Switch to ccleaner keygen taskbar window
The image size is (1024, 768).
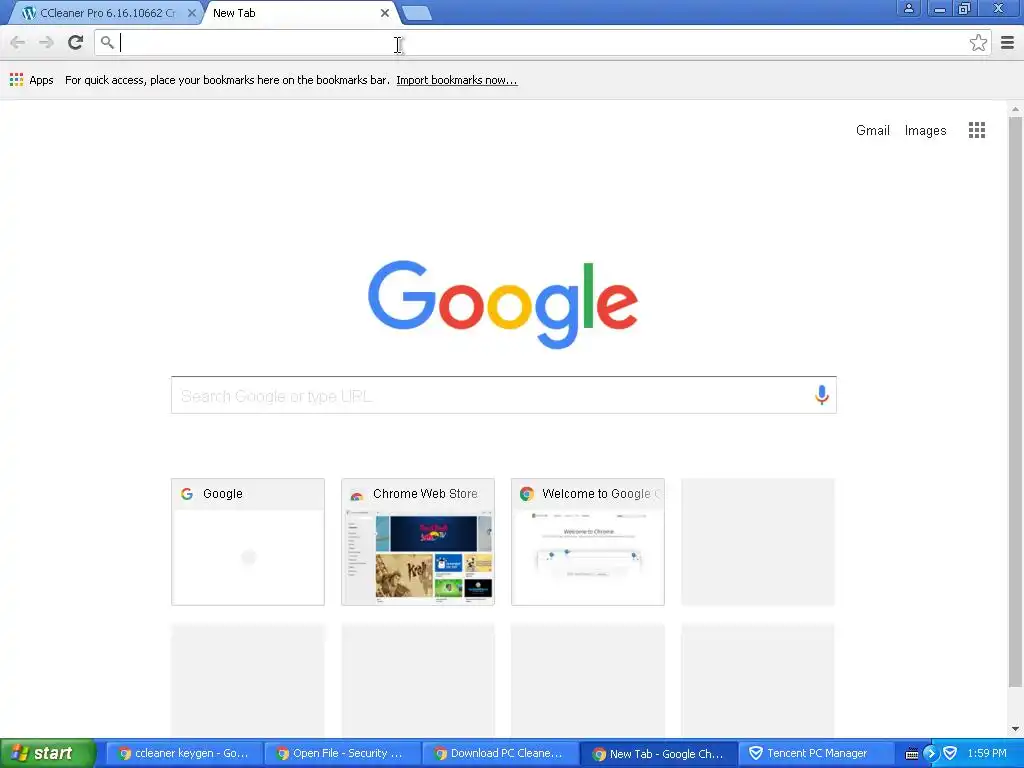[184, 754]
